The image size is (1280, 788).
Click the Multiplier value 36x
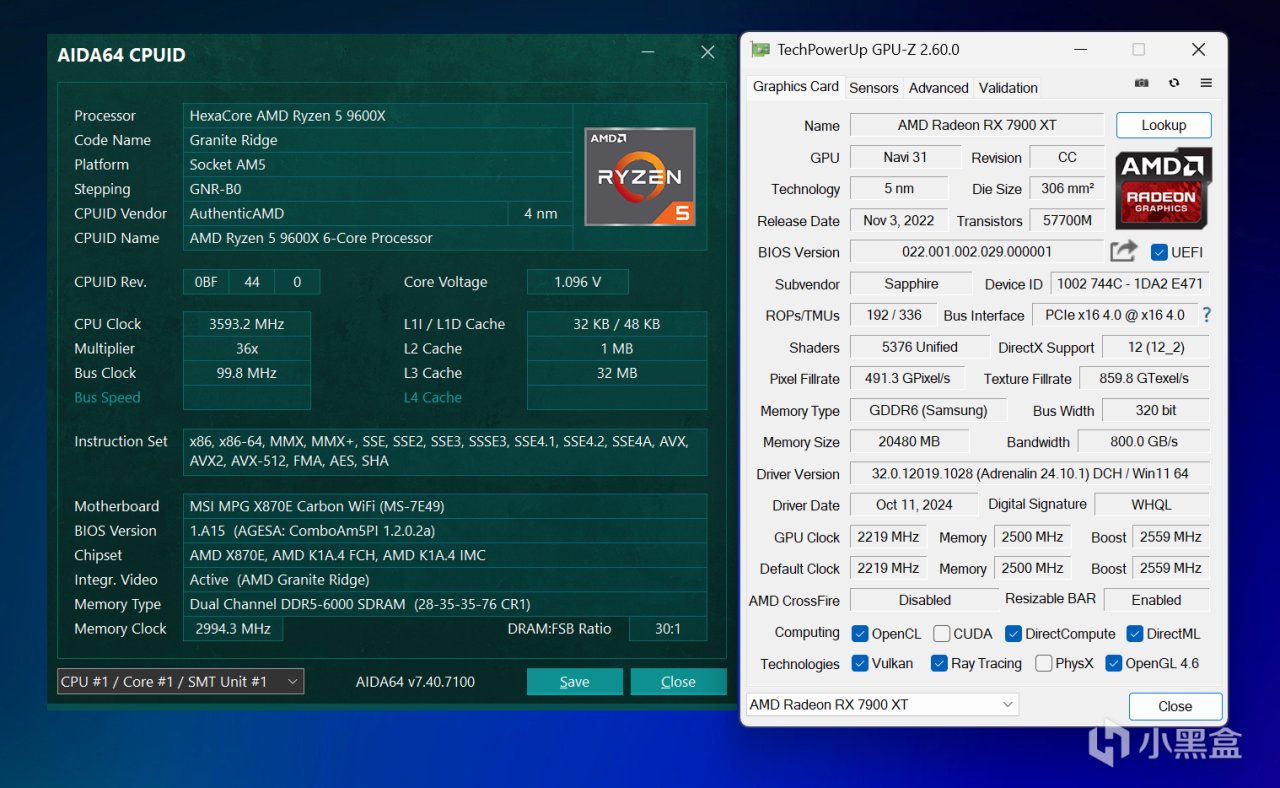[x=247, y=348]
